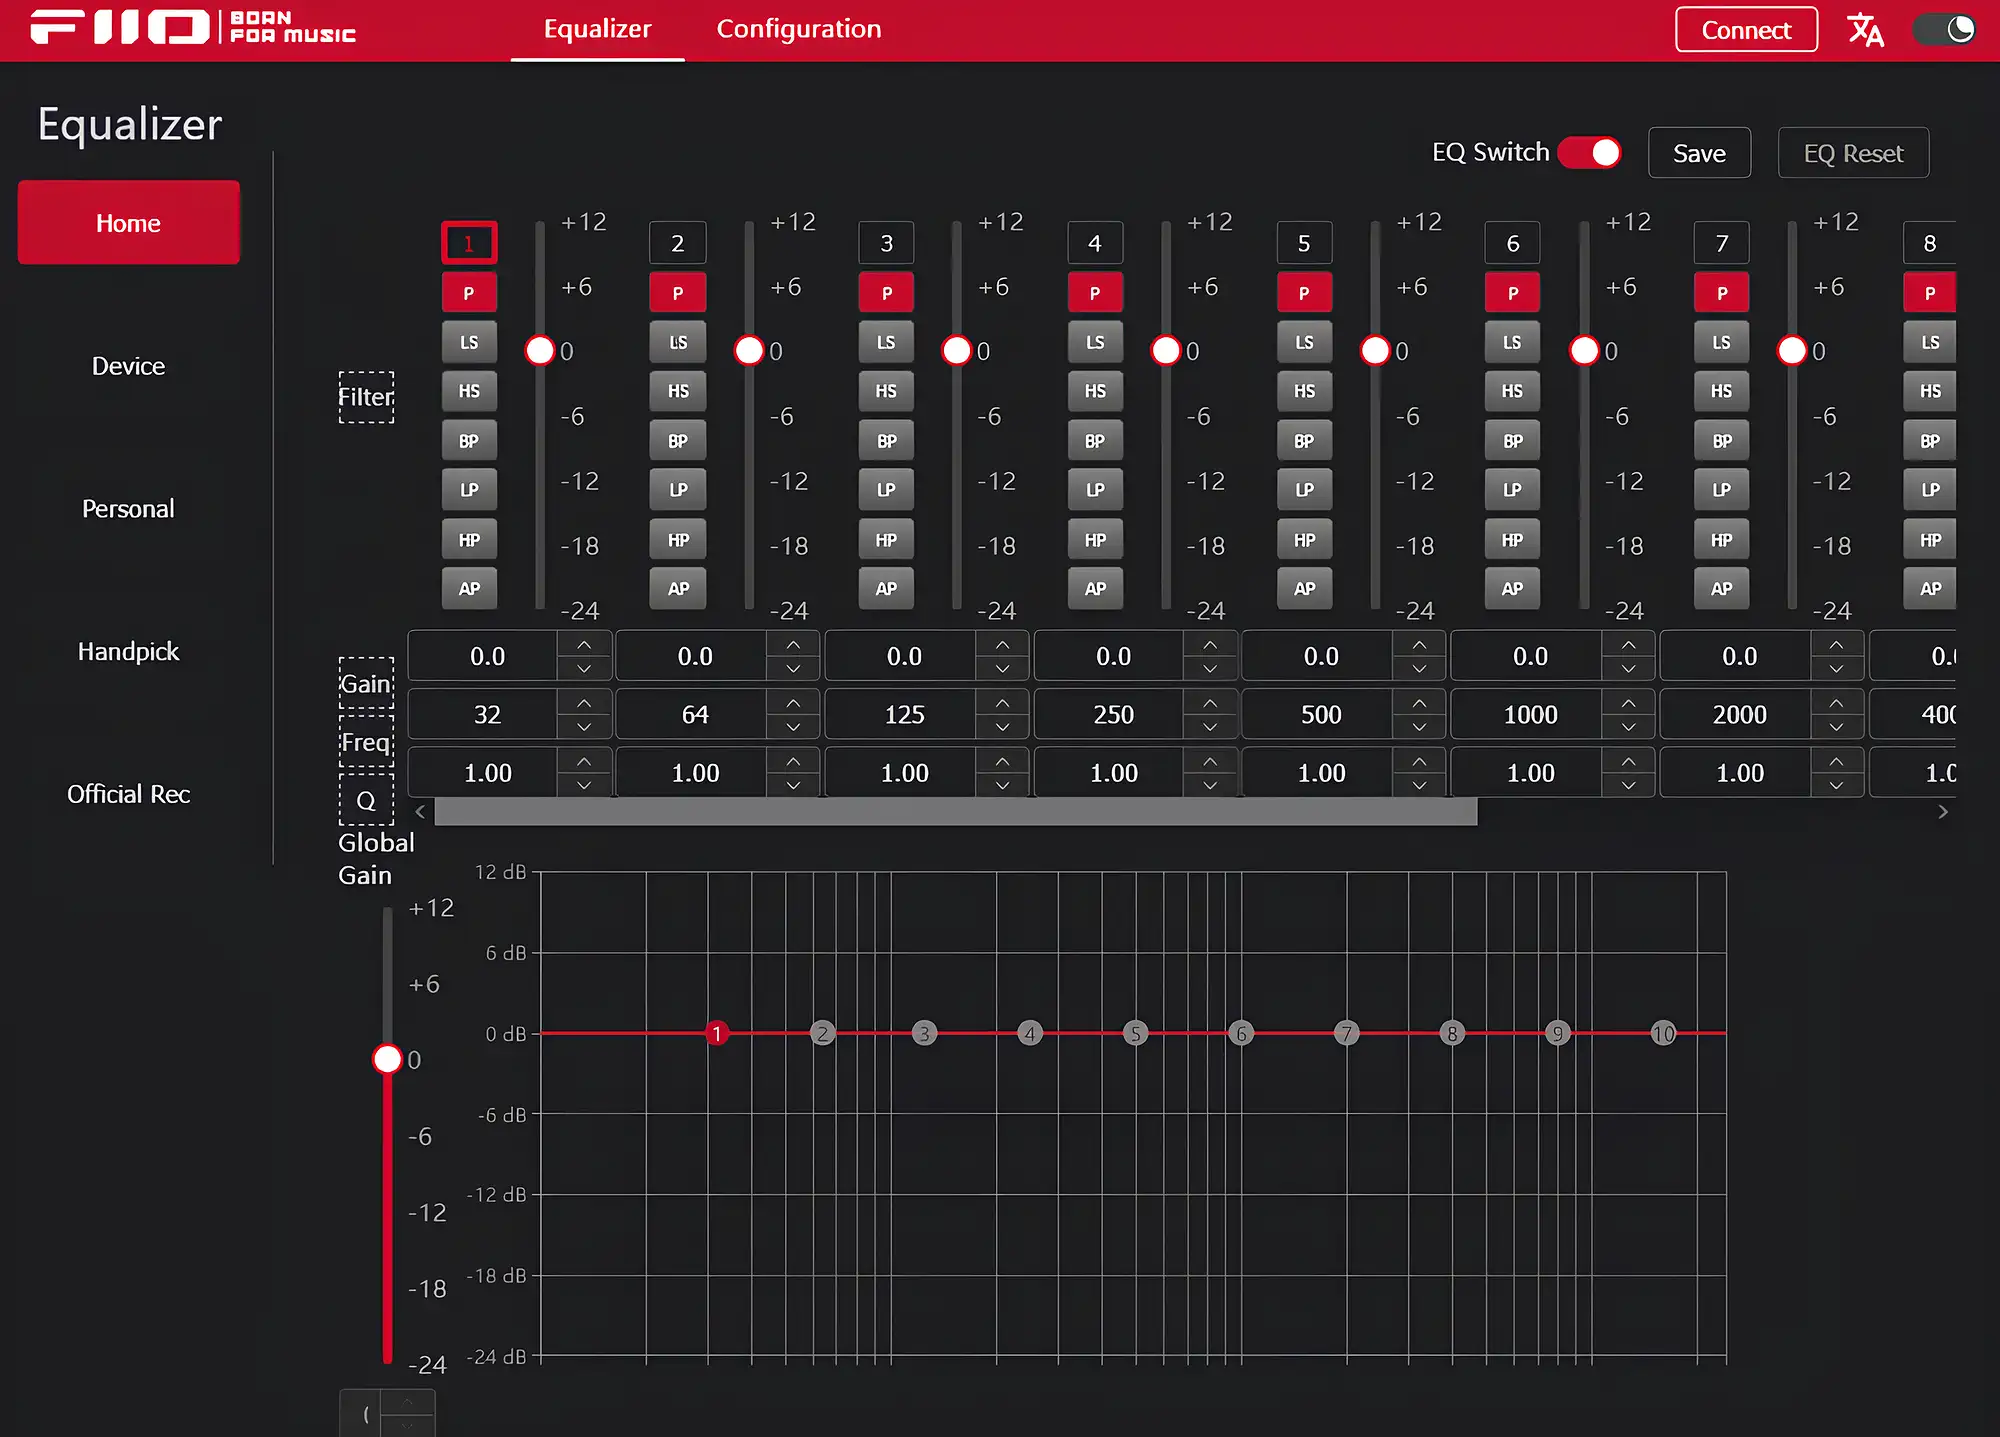This screenshot has width=2000, height=1437.
Task: Set band 6 filter to P
Action: (1512, 293)
